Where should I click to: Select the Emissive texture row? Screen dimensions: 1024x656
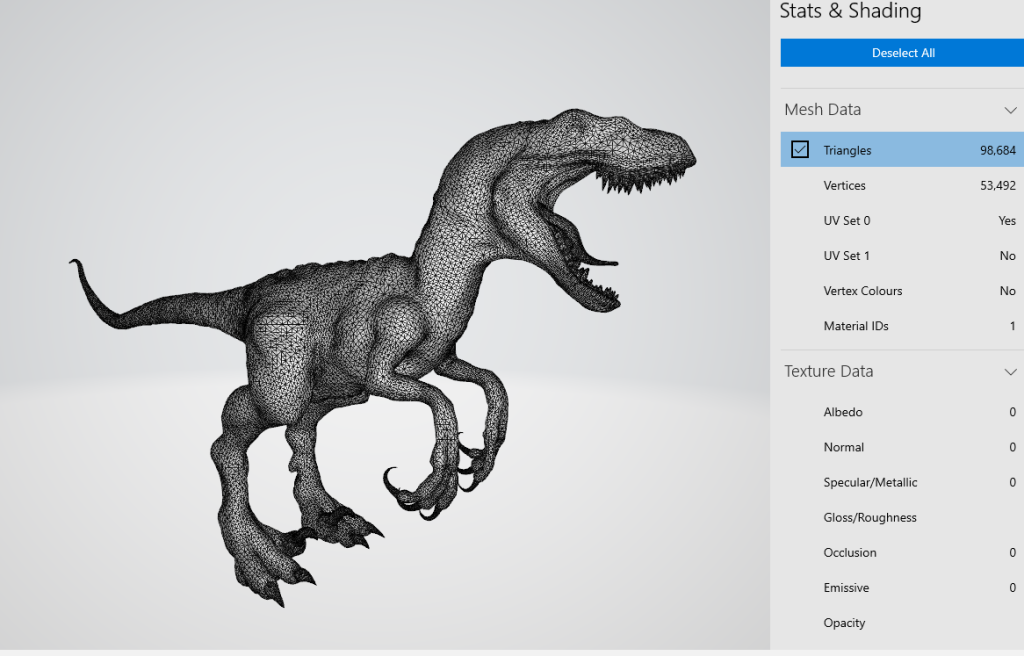pos(903,588)
